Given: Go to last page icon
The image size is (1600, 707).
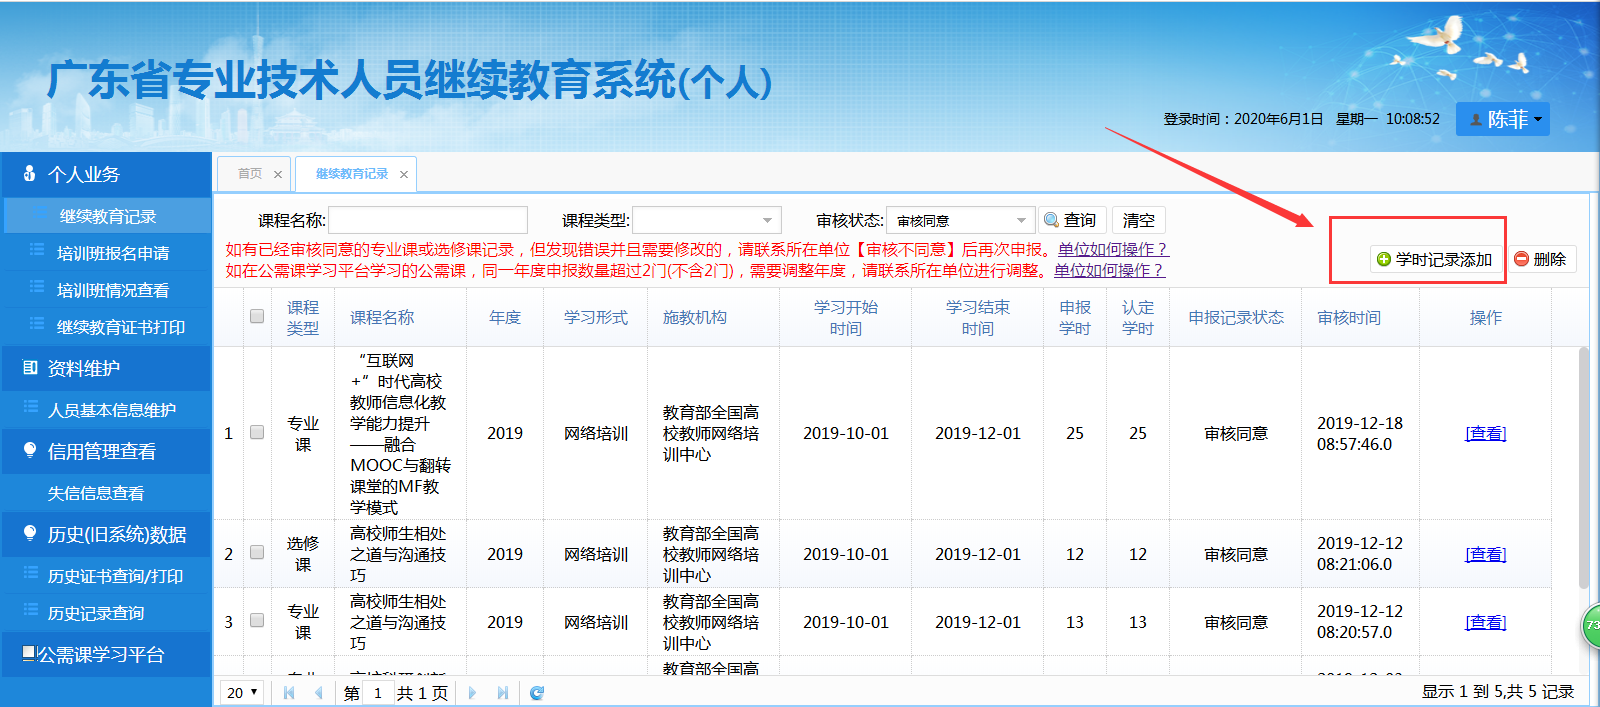Looking at the screenshot, I should click(502, 692).
